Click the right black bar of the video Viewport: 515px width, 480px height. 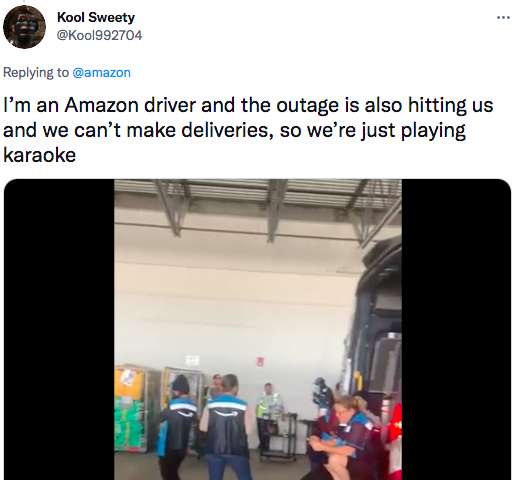pos(456,329)
